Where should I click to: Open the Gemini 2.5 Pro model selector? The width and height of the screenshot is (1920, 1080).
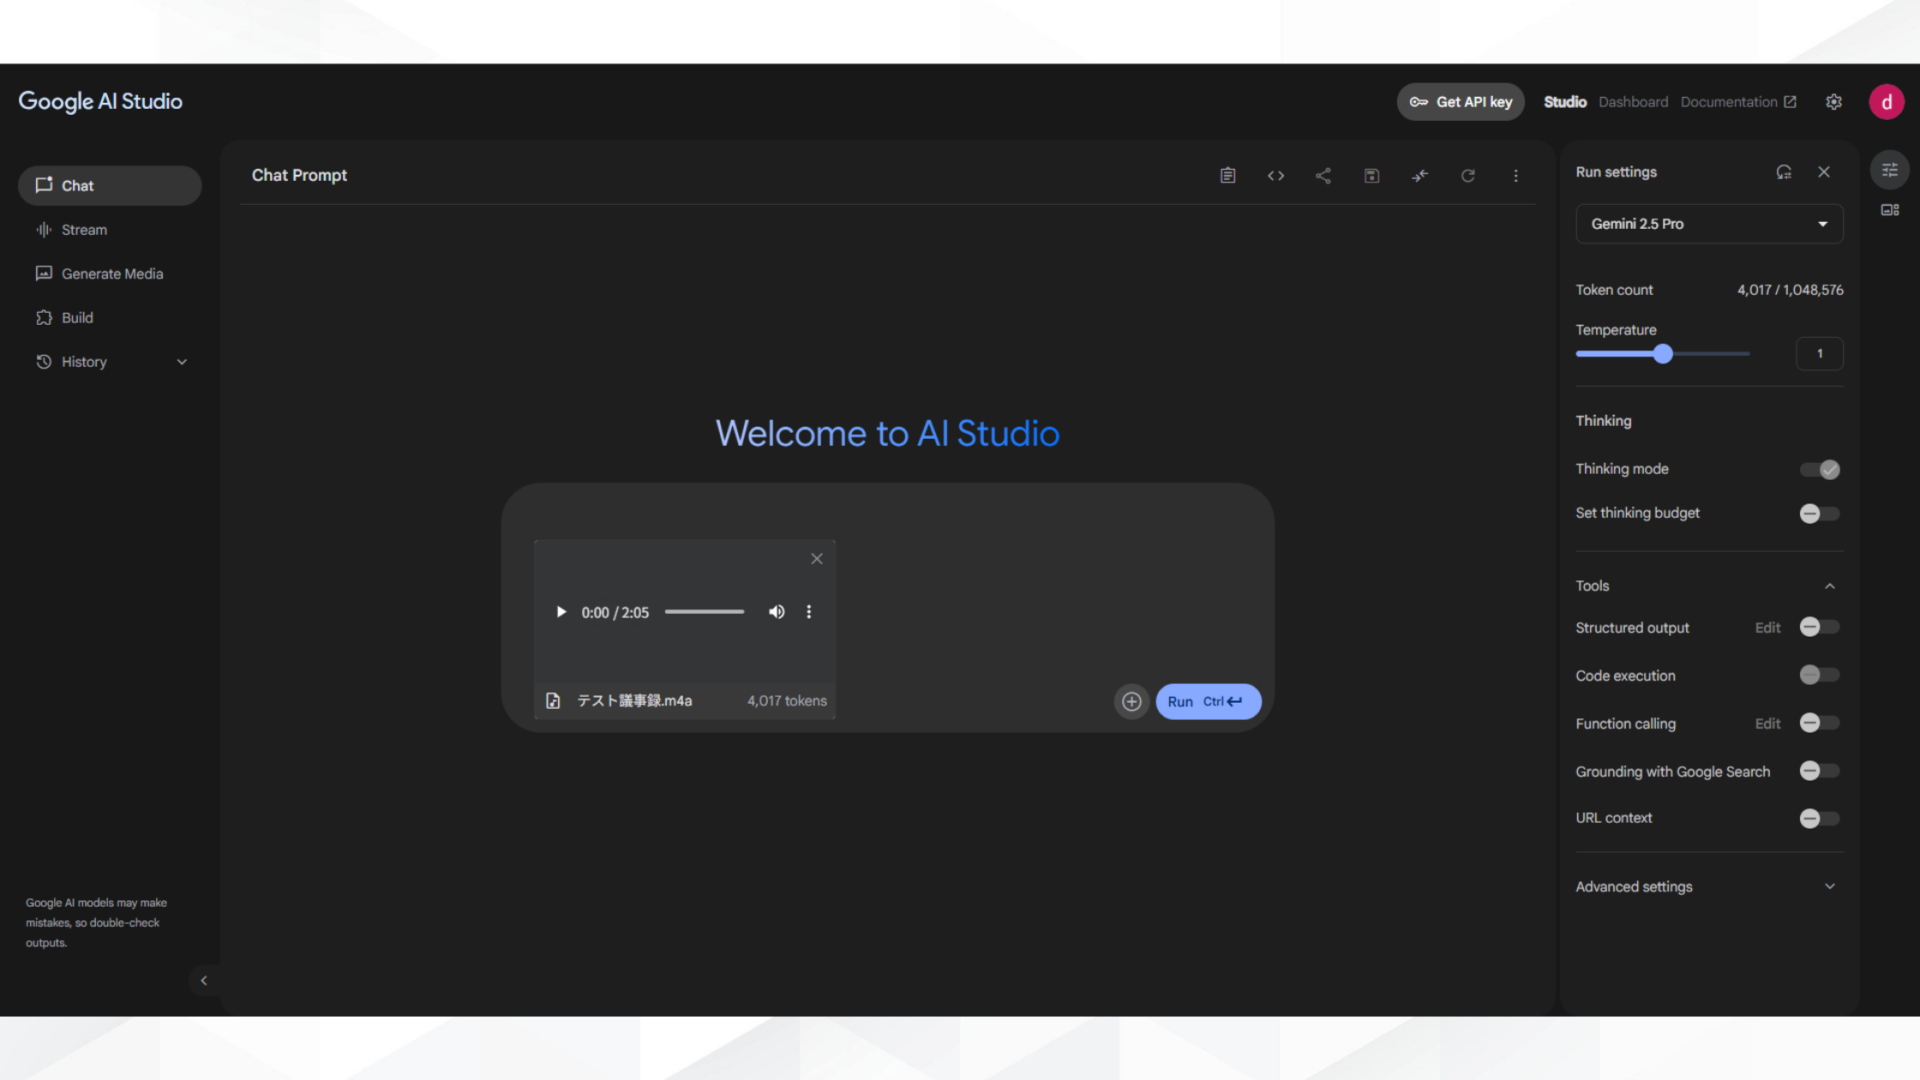tap(1709, 223)
